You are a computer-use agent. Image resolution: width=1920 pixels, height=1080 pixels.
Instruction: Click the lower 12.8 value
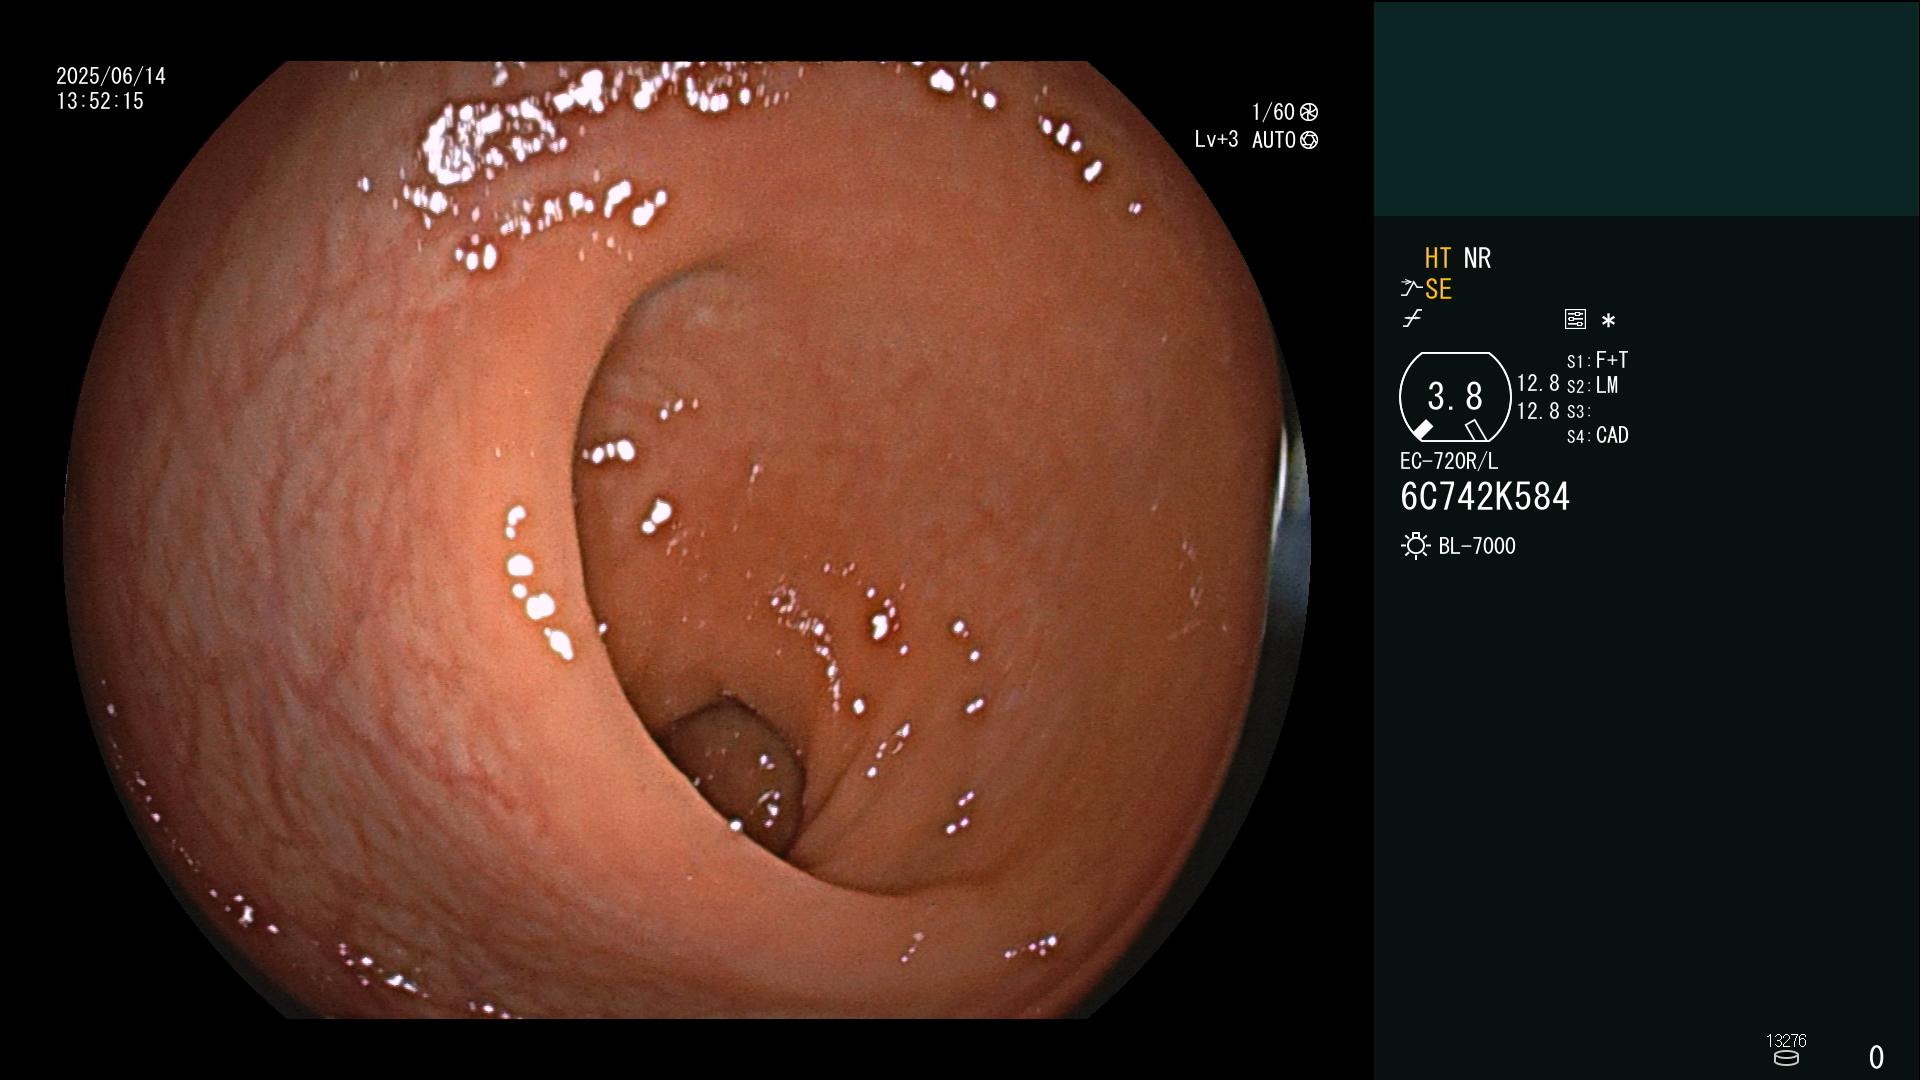1538,411
